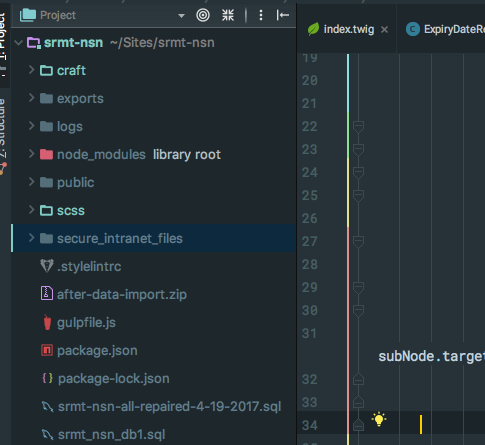Expand the public folder
This screenshot has height=445, width=485.
point(31,182)
